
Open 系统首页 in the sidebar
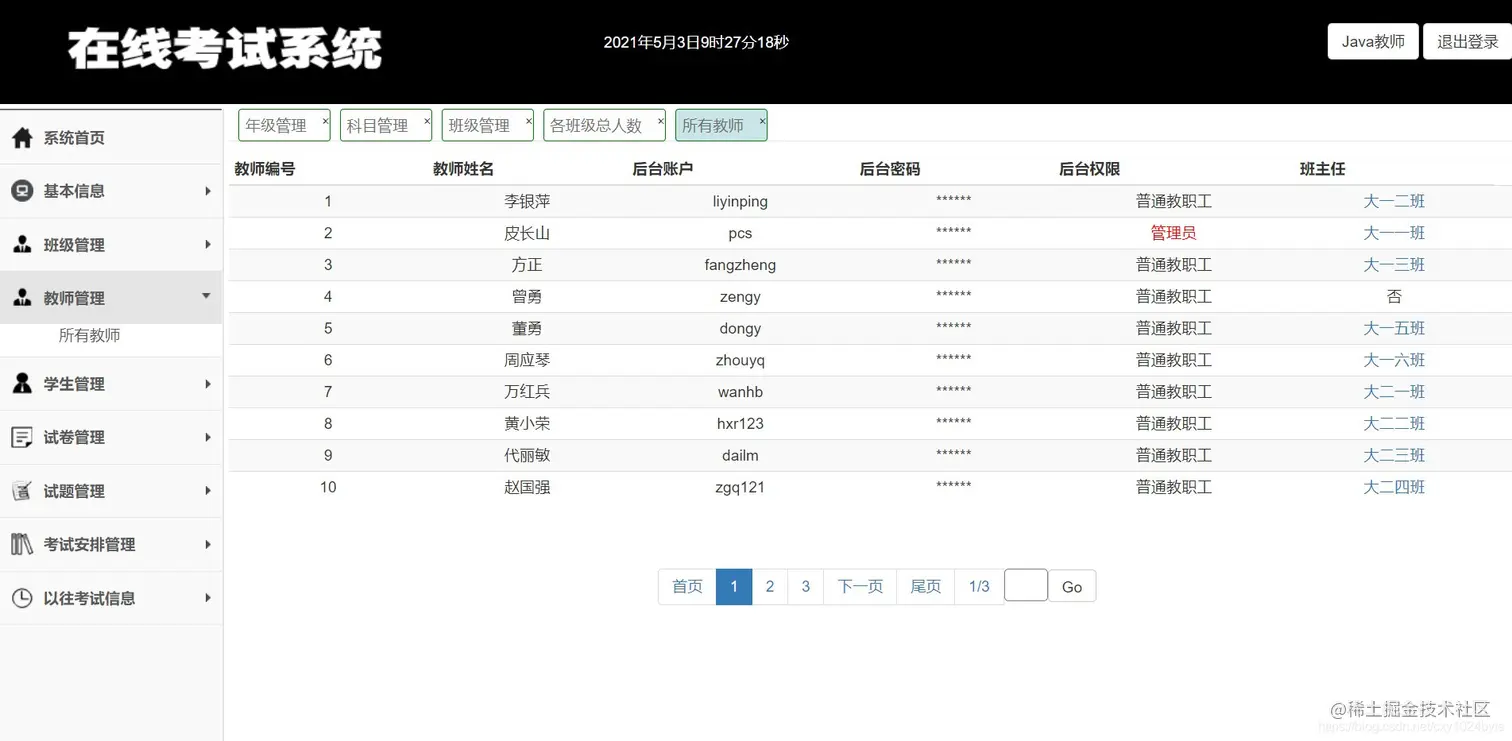click(x=111, y=138)
